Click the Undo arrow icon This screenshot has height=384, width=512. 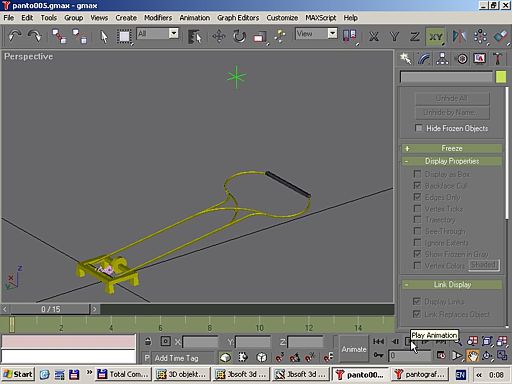pyautogui.click(x=15, y=36)
